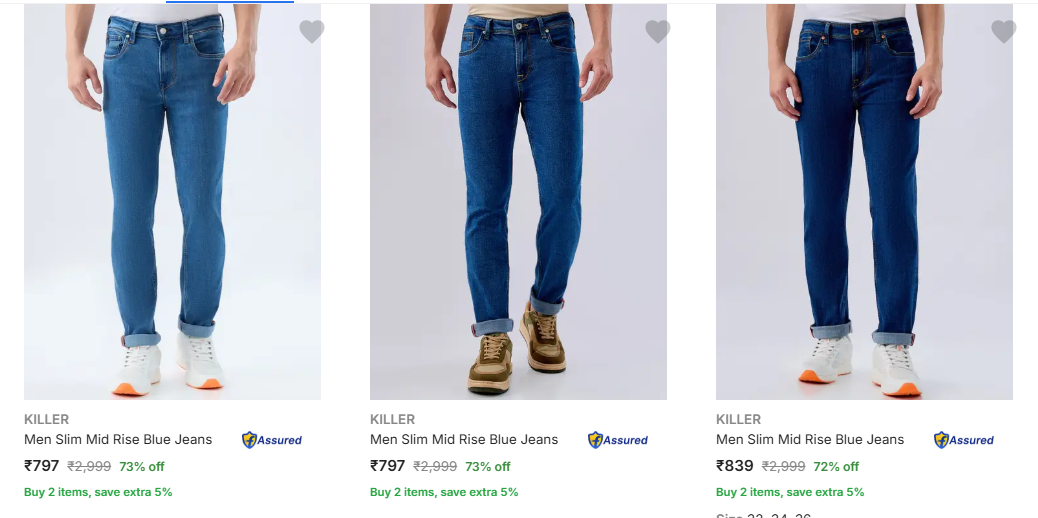
Task: Add third jeans to wishlist via heart
Action: [x=1004, y=32]
